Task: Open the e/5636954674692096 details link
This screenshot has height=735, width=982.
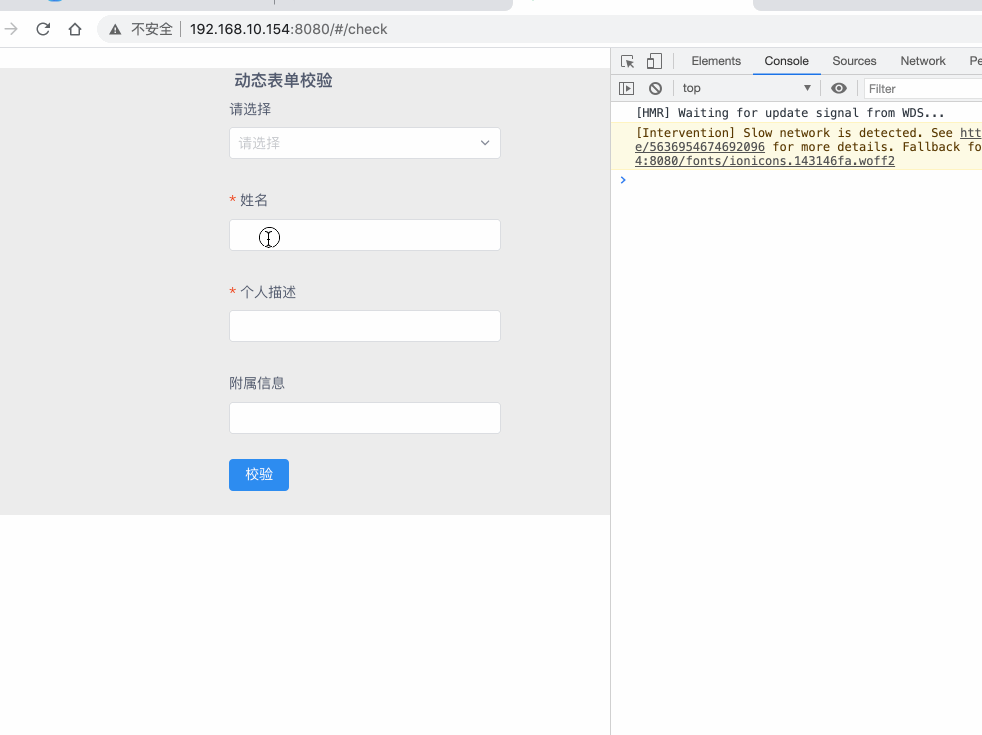Action: pos(700,147)
